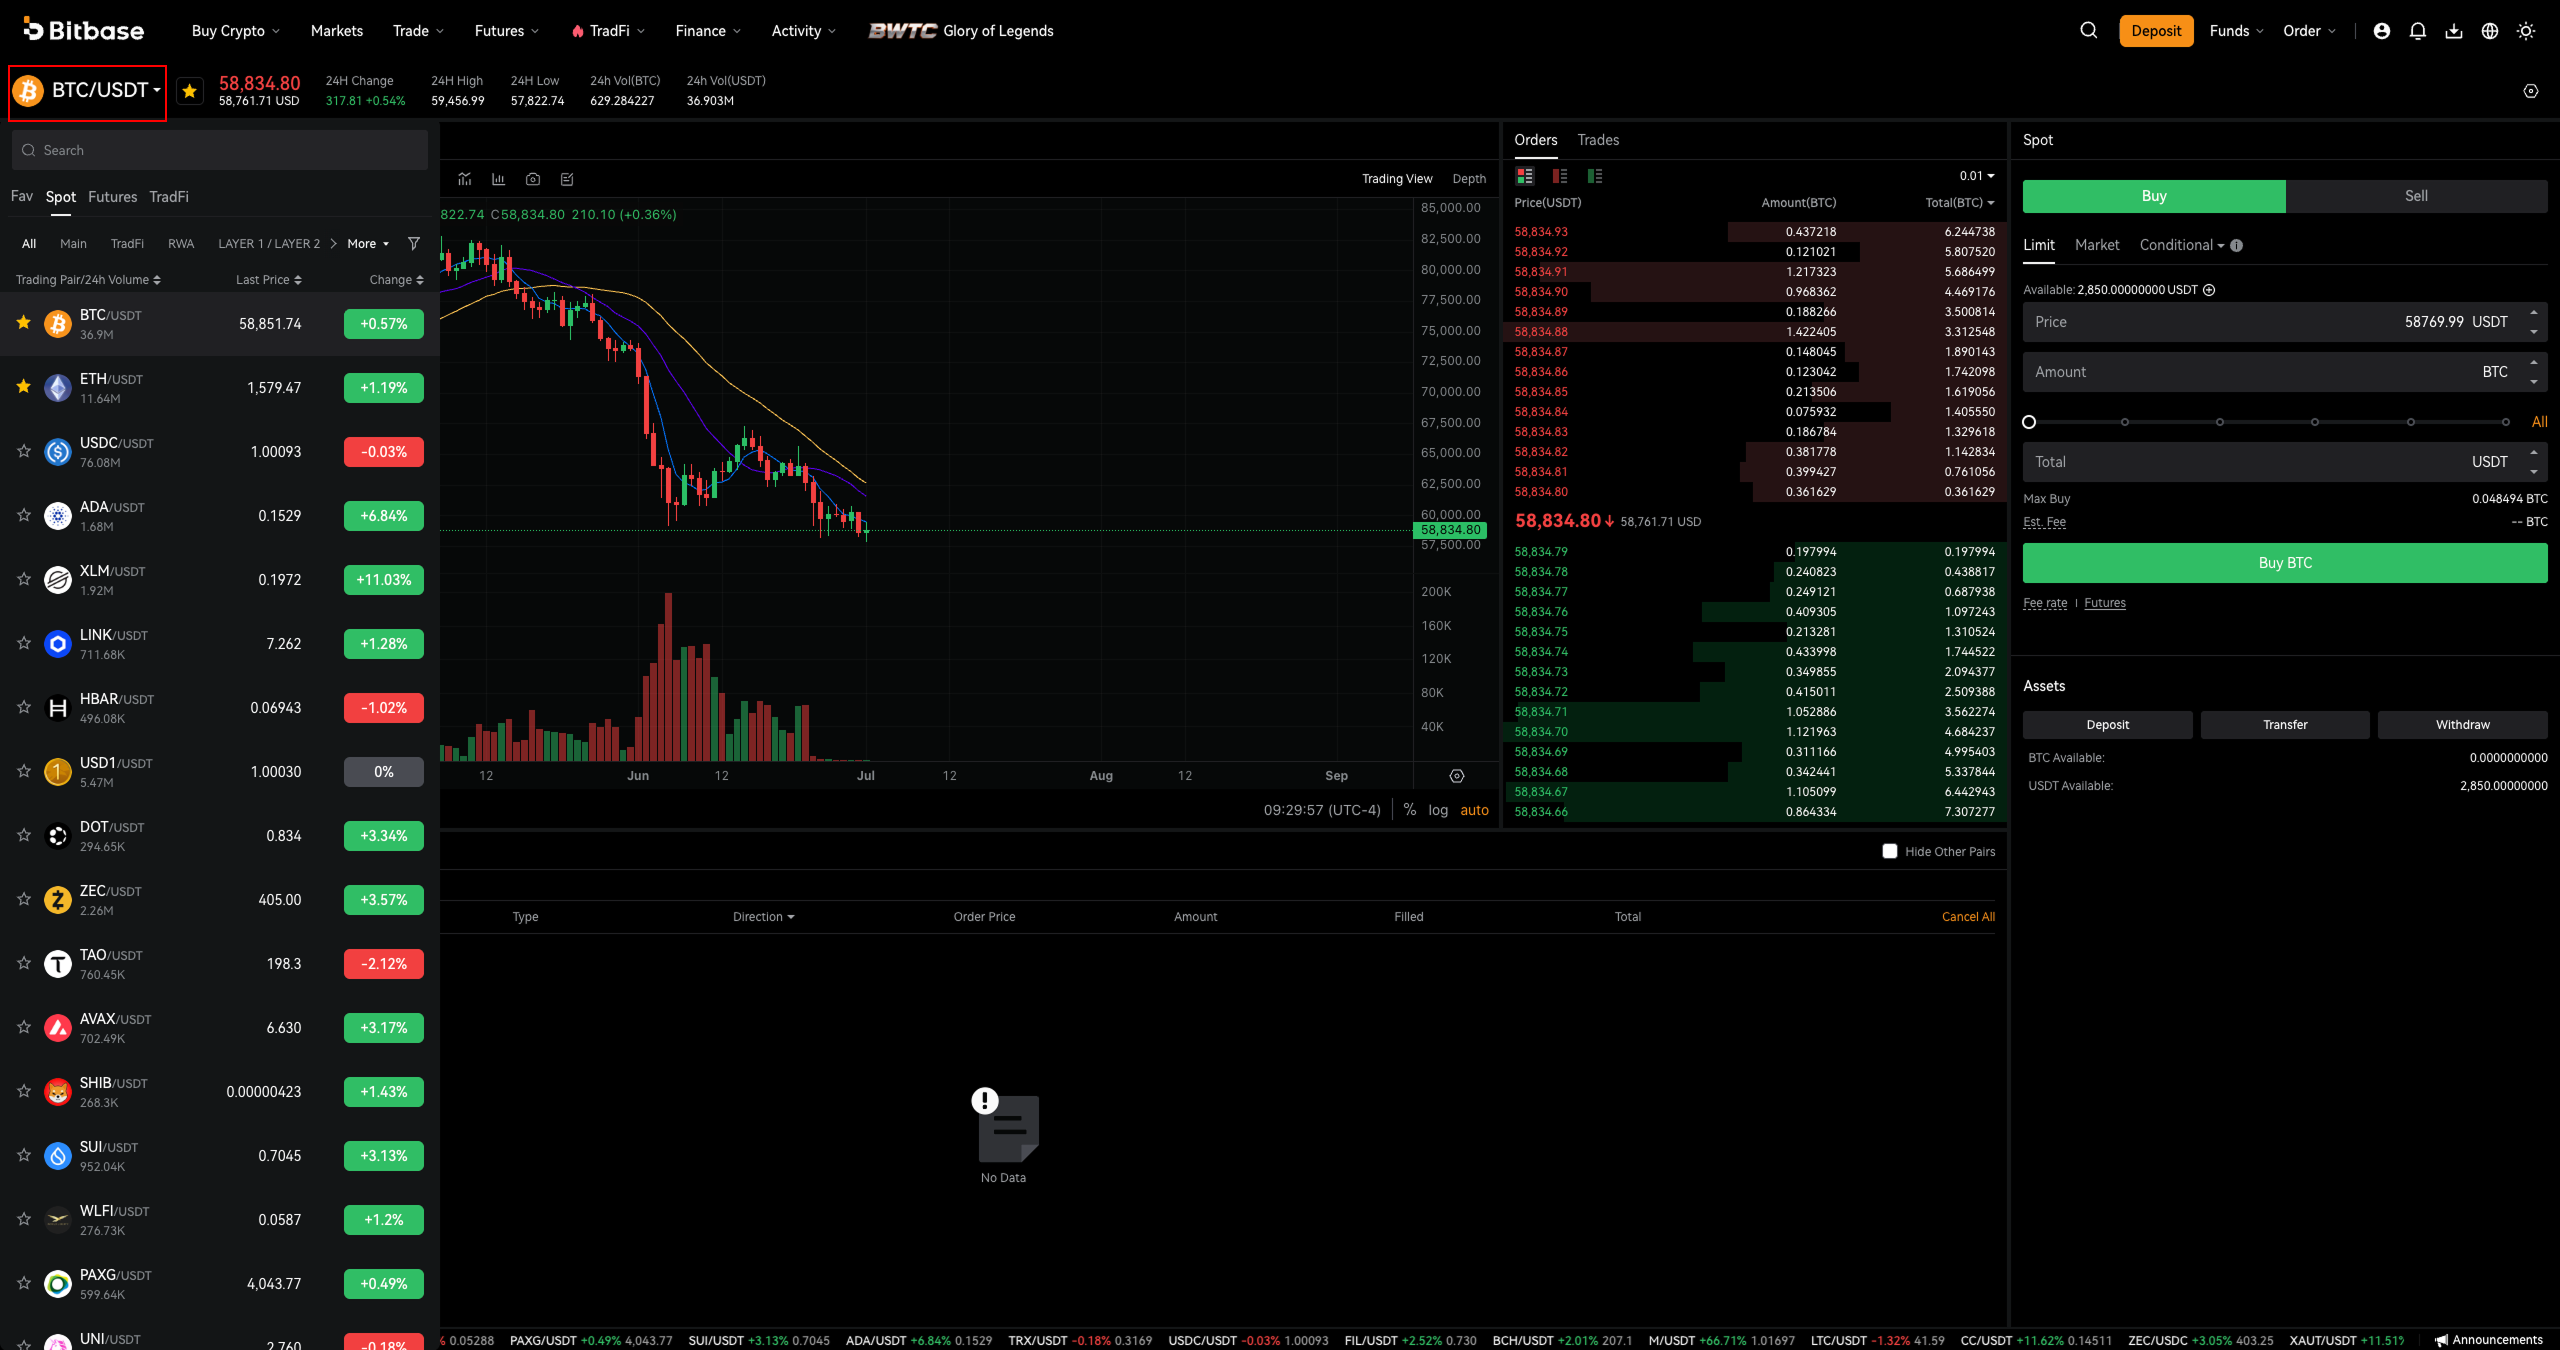Focus the pair Search field

pyautogui.click(x=220, y=150)
